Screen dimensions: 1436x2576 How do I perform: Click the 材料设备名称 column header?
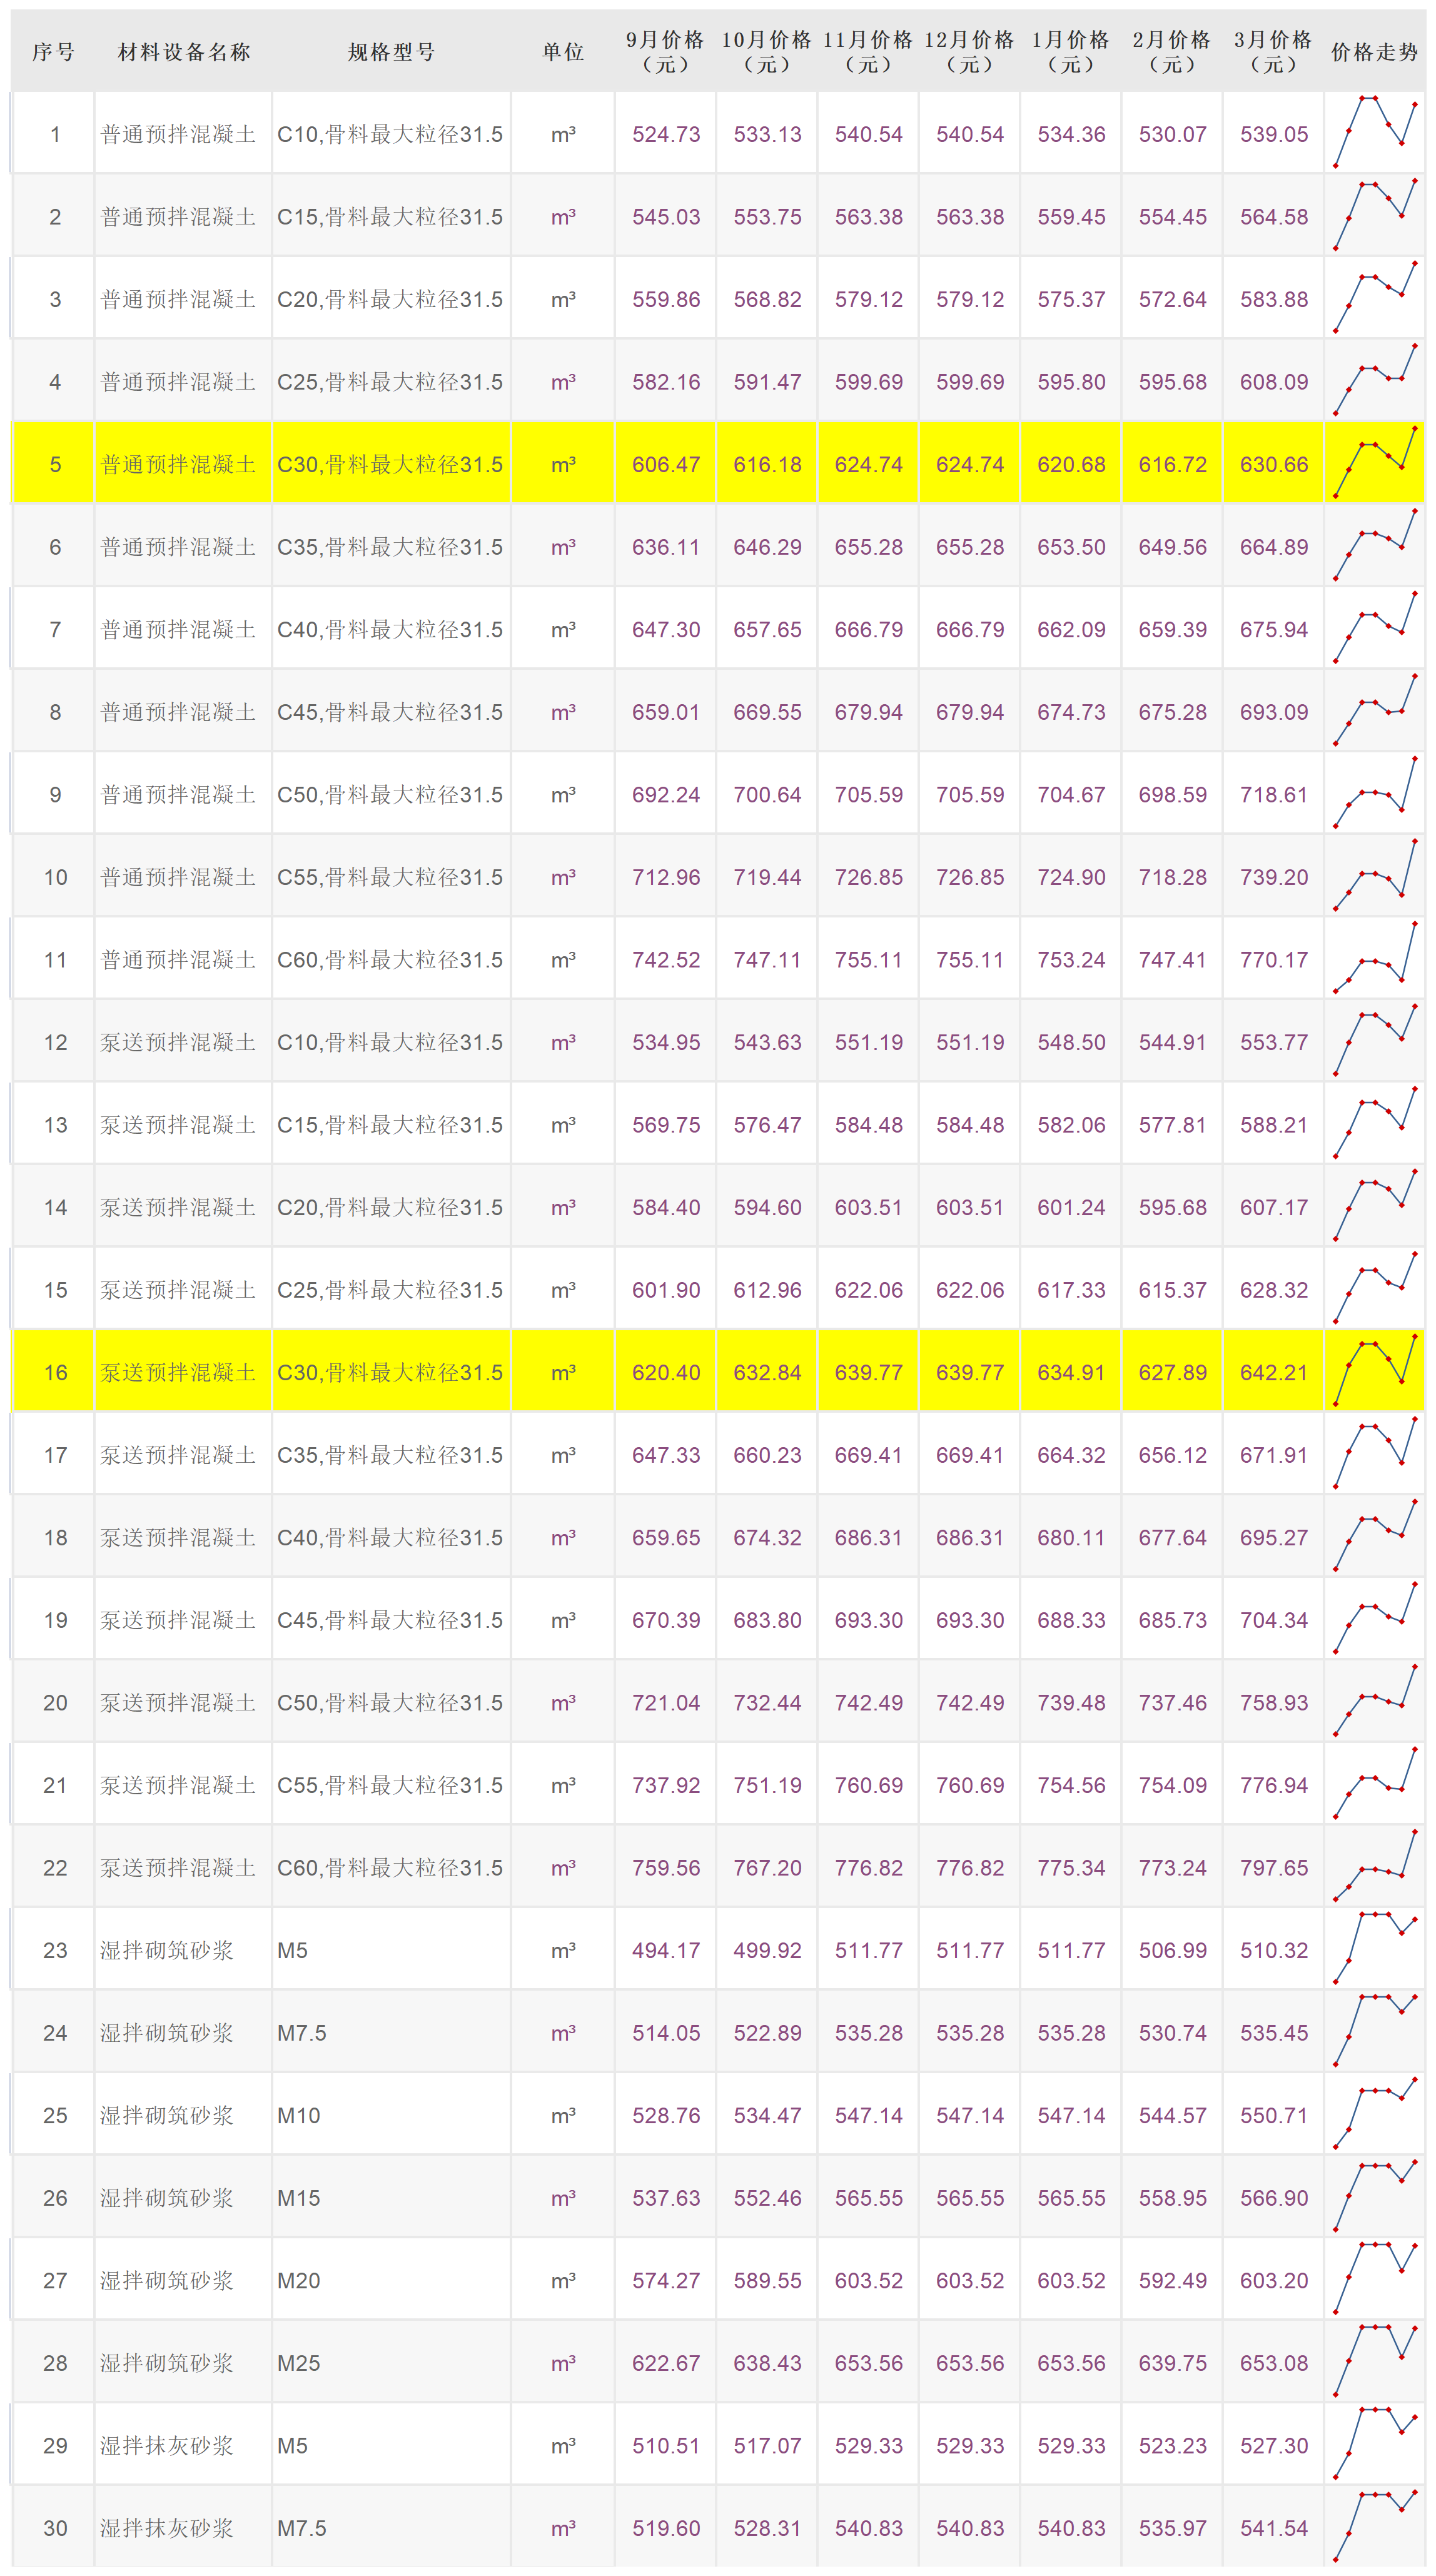click(184, 52)
